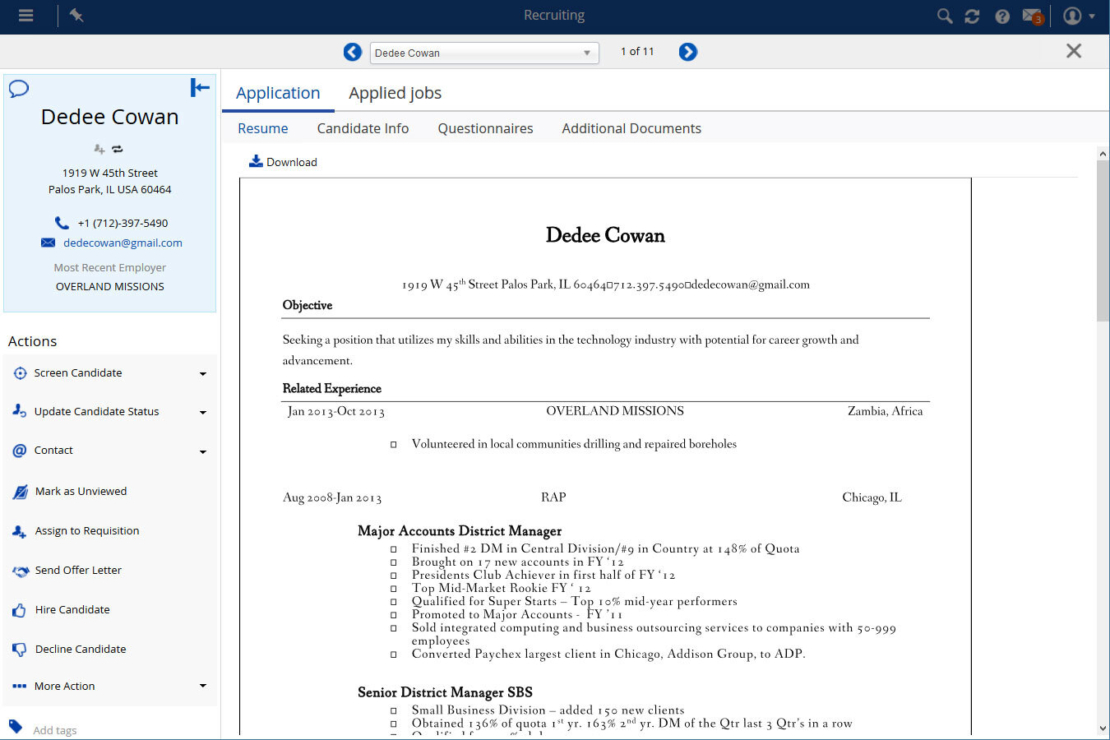Expand the Screen Candidate menu
The height and width of the screenshot is (740, 1110).
pyautogui.click(x=110, y=373)
